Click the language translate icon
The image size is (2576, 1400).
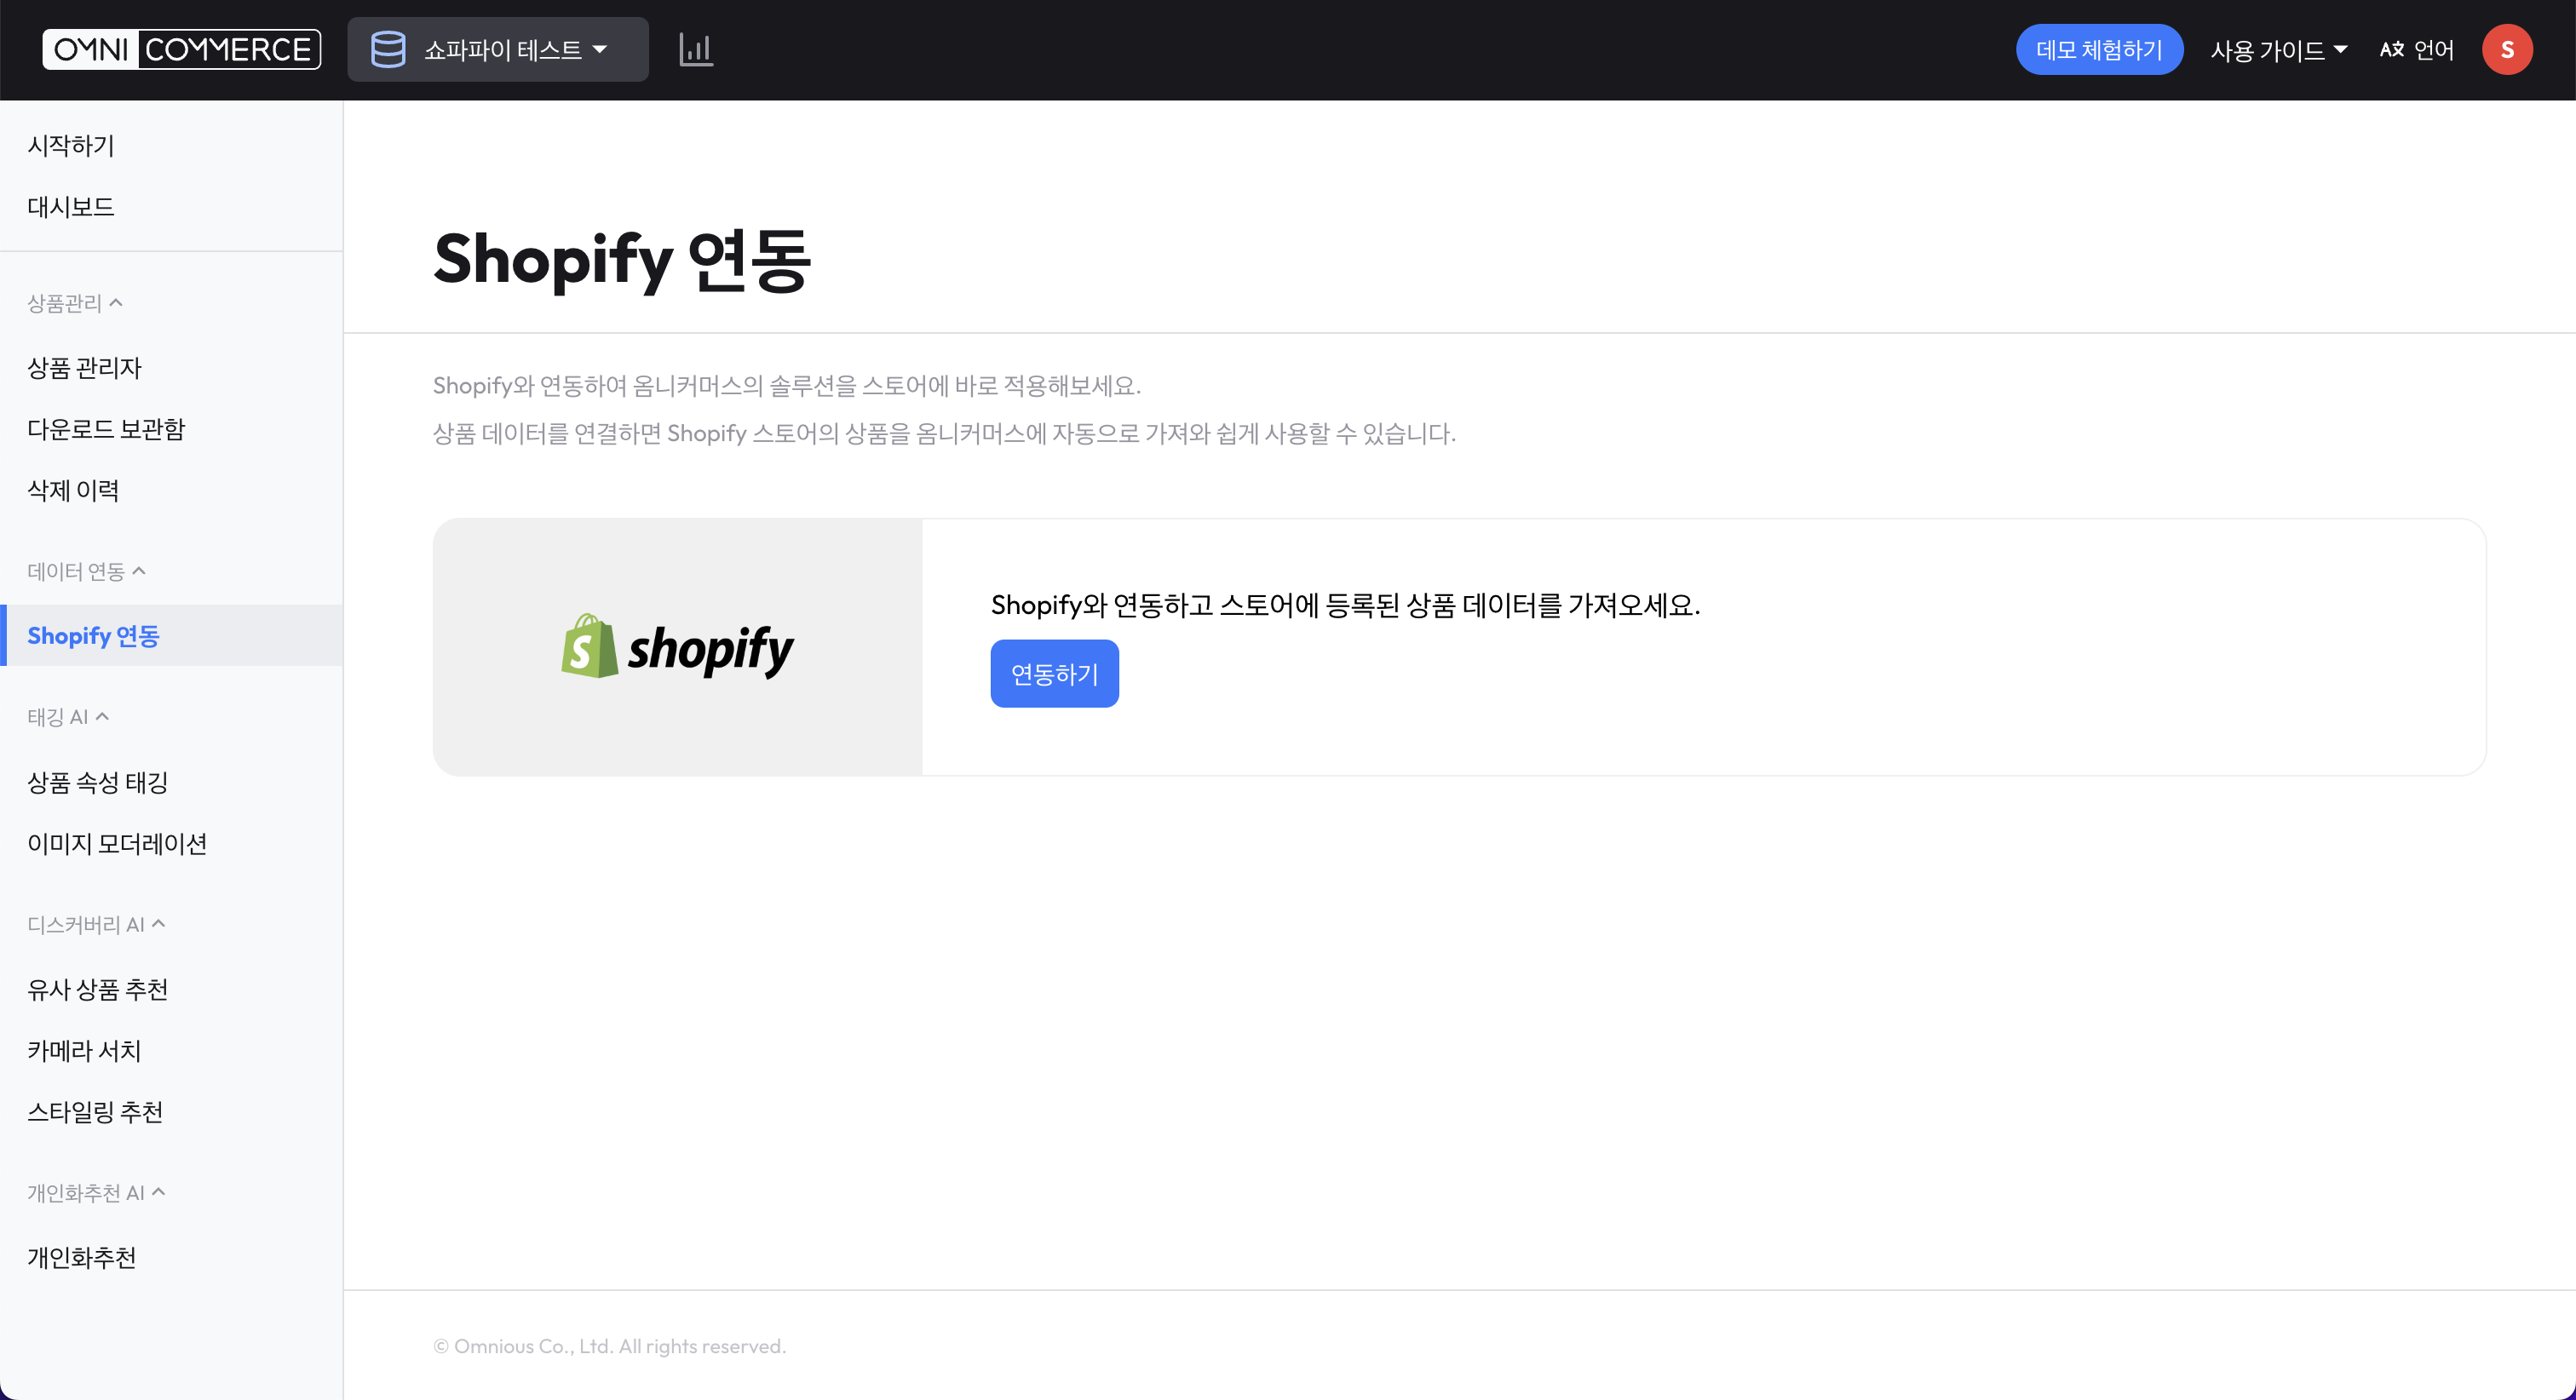pyautogui.click(x=2391, y=49)
